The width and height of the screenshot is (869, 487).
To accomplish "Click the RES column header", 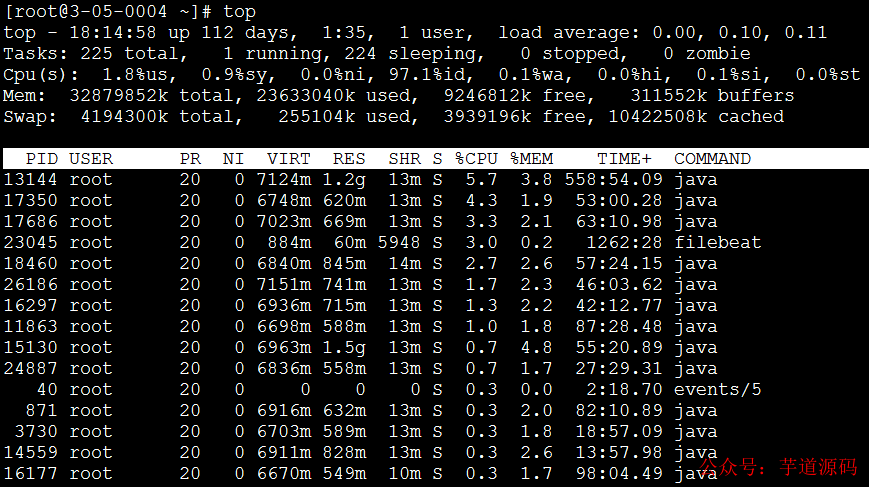I will 349,159.
